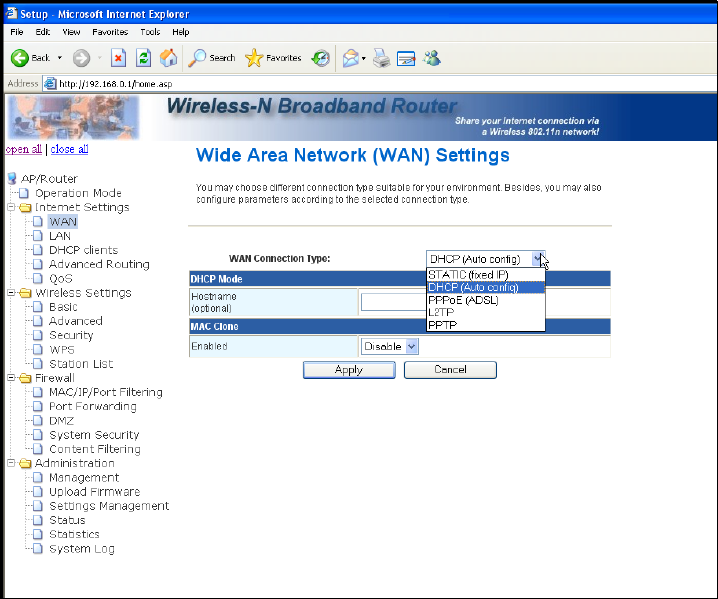718x599 pixels.
Task: Open System Security page
Action: pyautogui.click(x=94, y=435)
